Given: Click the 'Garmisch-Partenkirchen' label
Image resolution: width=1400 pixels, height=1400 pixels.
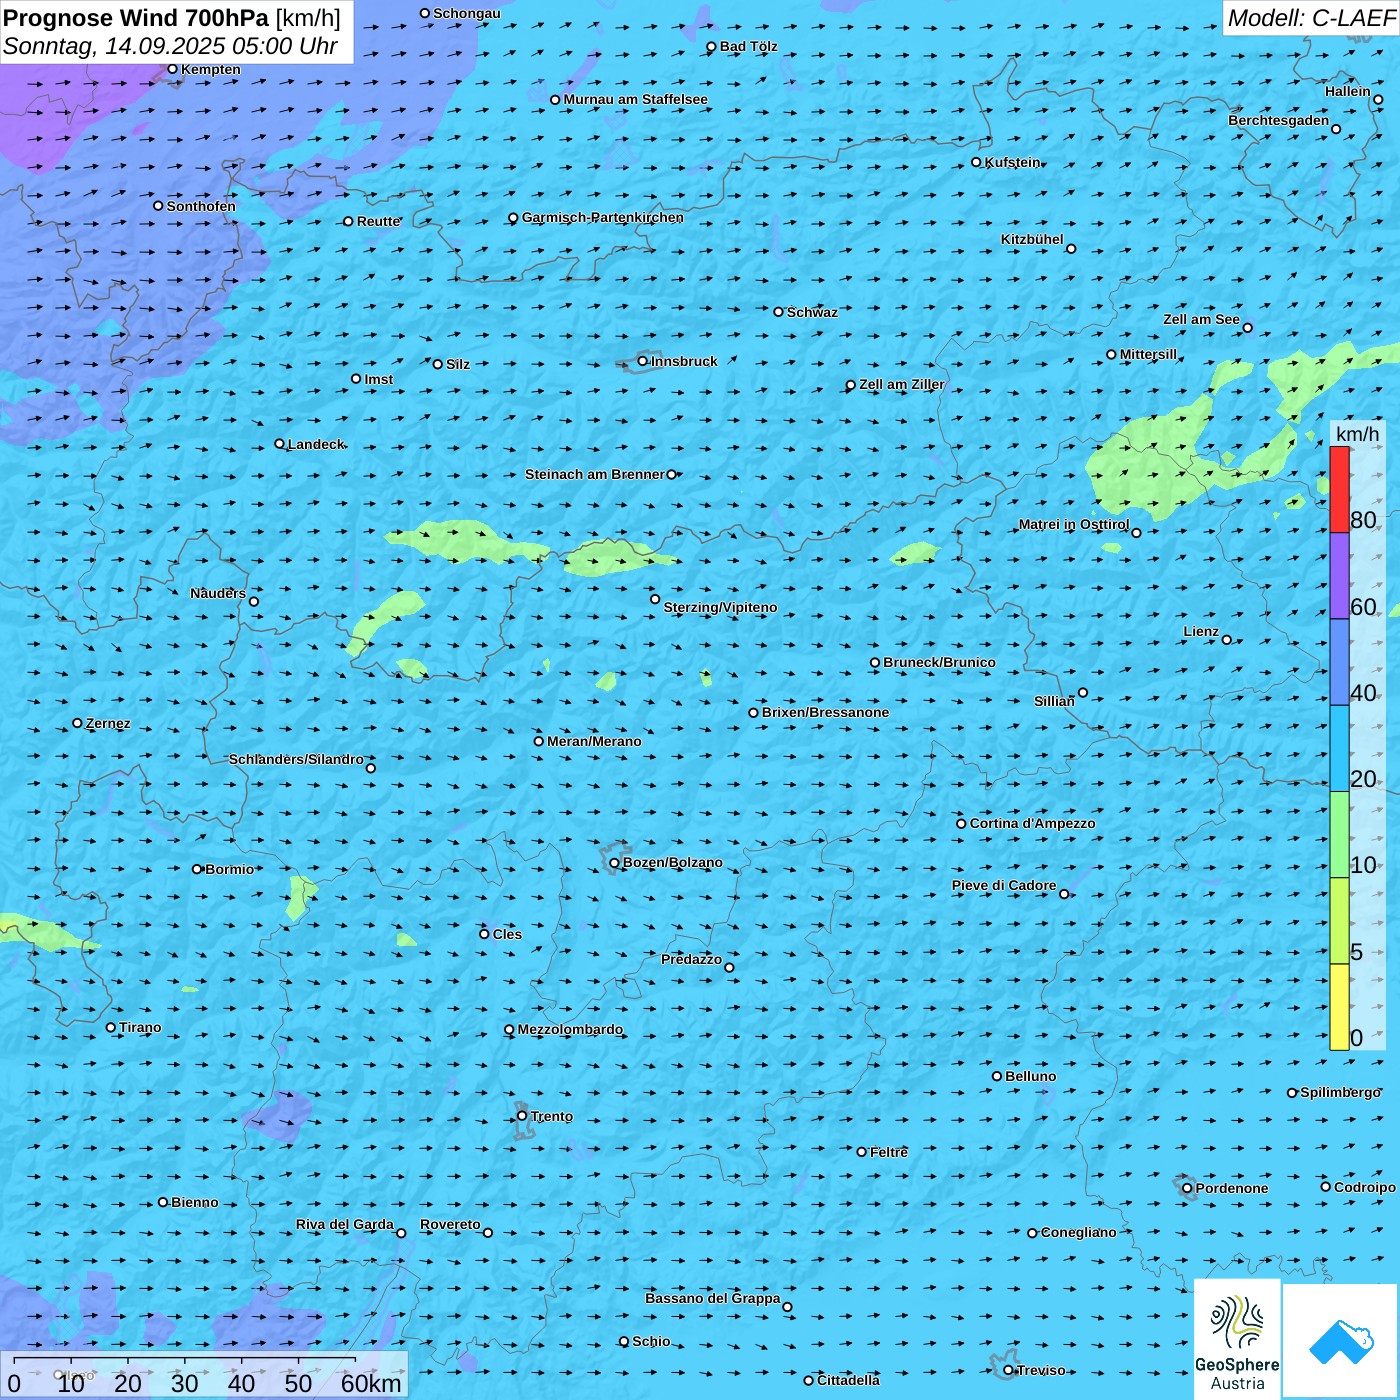Looking at the screenshot, I should 603,217.
